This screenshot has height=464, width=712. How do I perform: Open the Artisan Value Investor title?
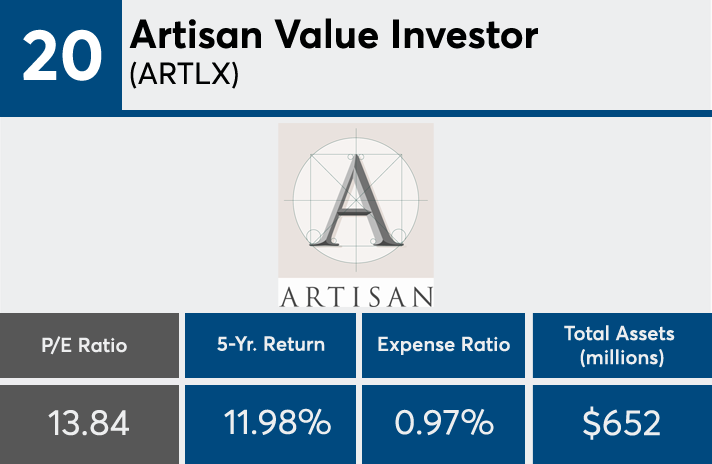click(334, 37)
